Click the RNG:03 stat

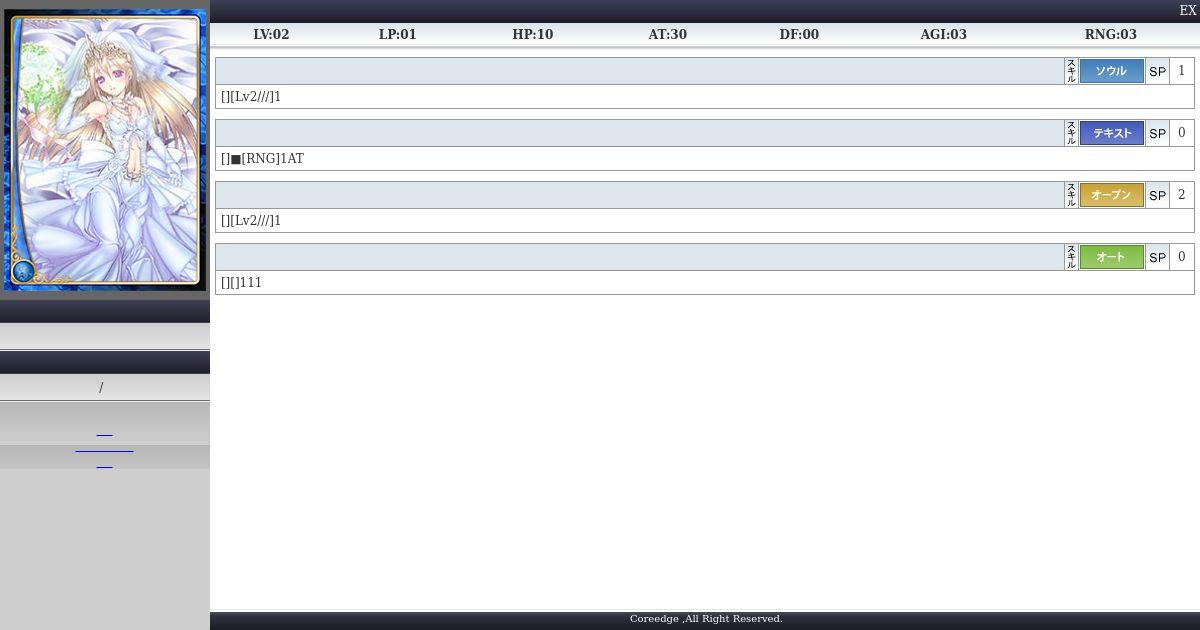click(x=1110, y=34)
